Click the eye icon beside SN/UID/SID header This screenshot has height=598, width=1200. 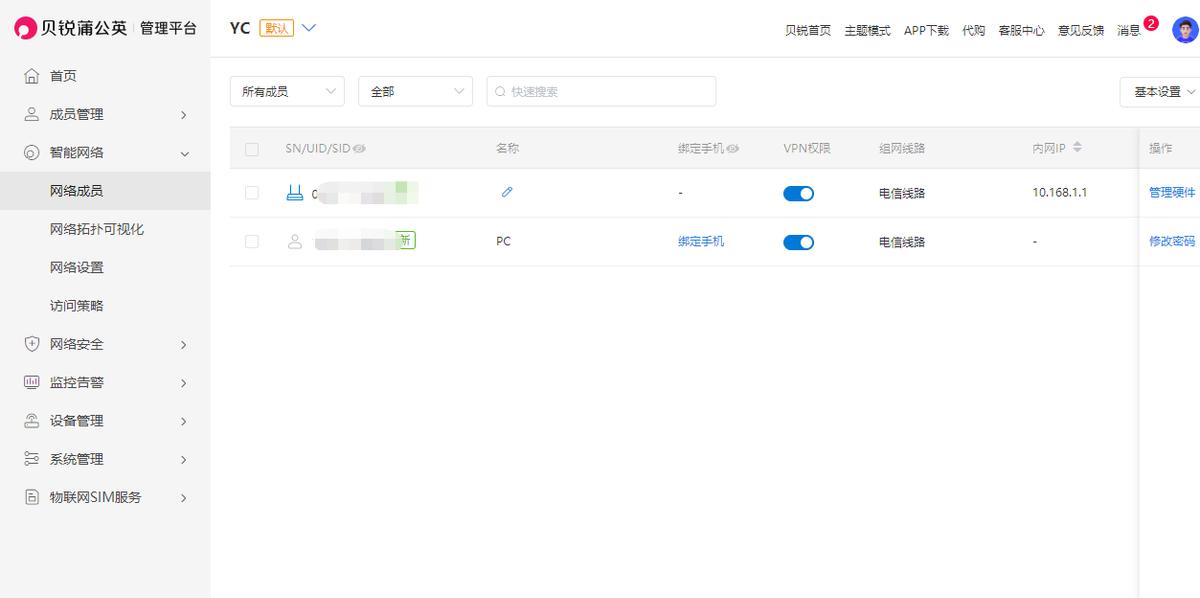click(358, 147)
